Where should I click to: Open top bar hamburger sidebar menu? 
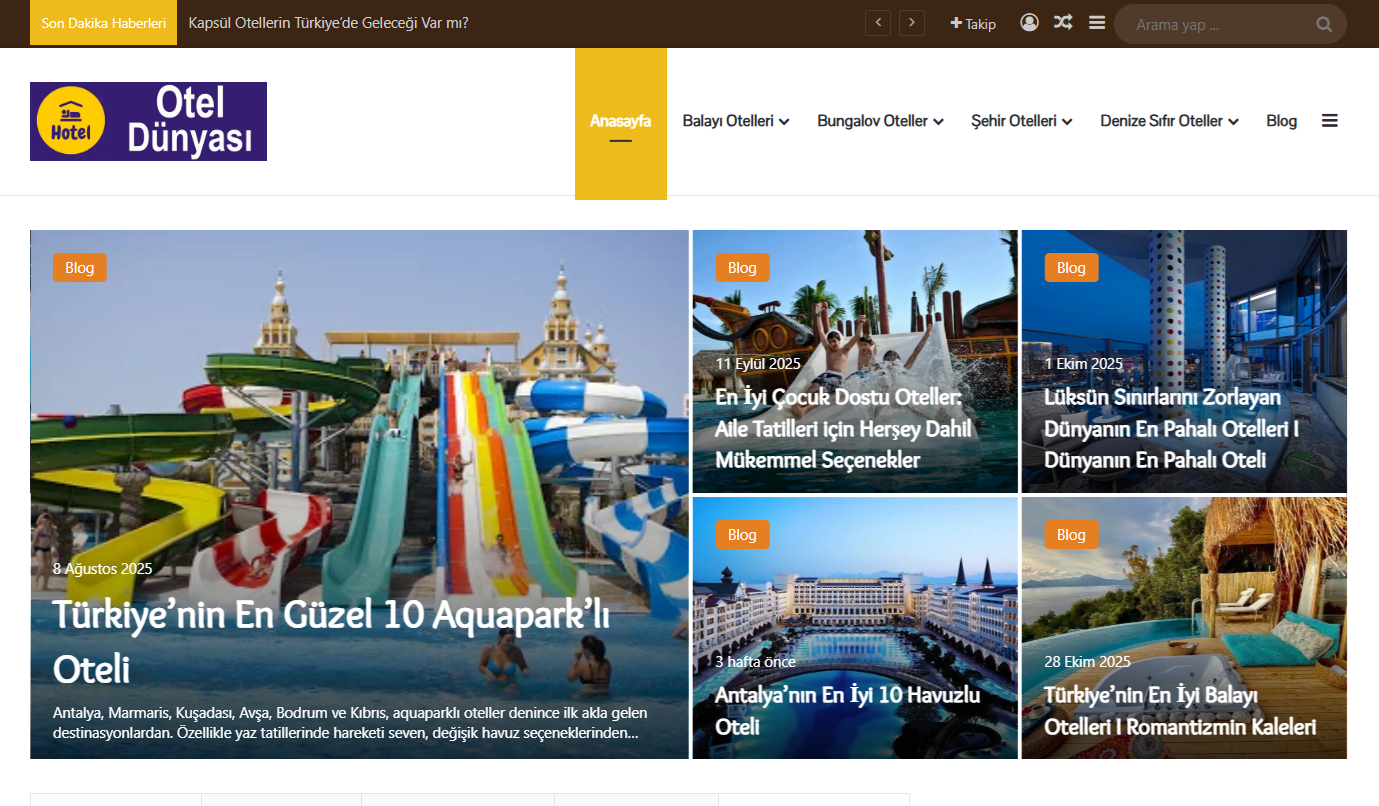click(1097, 23)
